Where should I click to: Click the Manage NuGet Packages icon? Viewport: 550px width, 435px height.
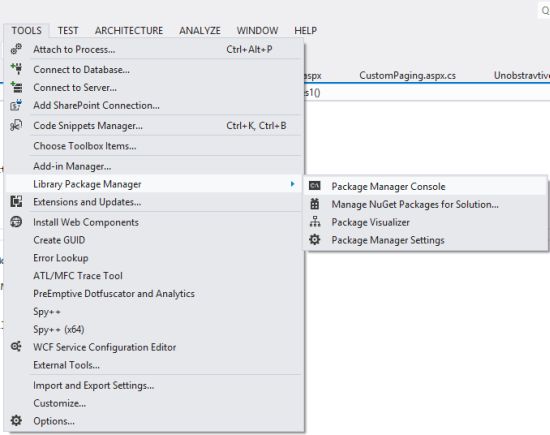315,204
